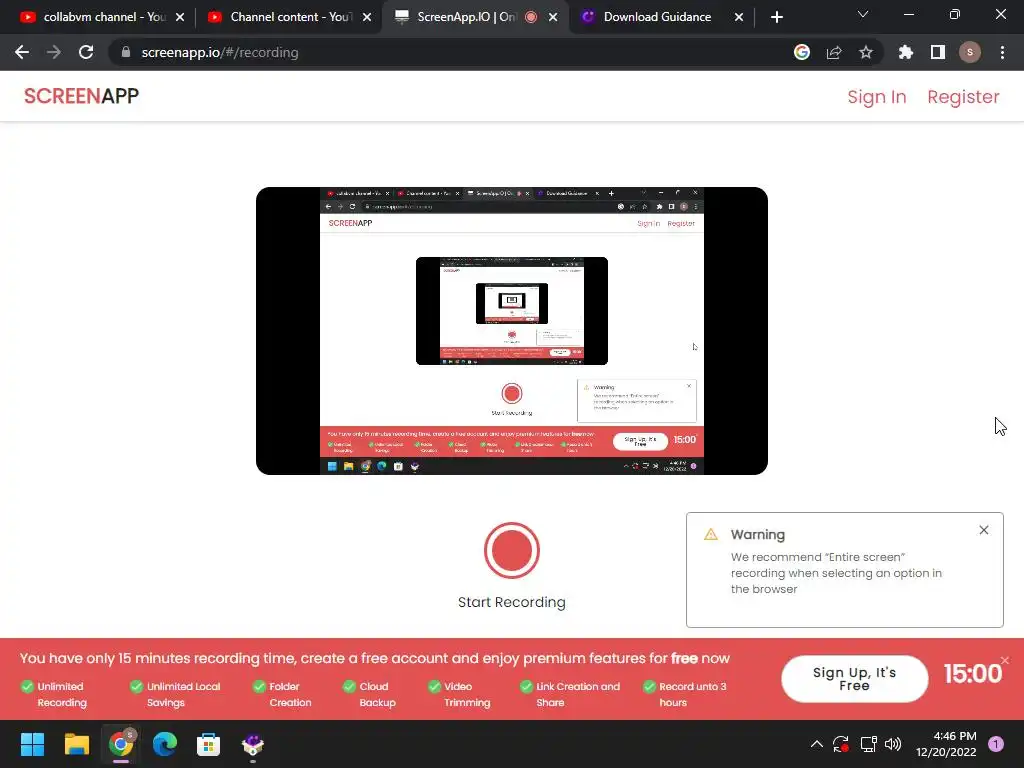Click the Link Creation and Share checkmark

pos(569,694)
